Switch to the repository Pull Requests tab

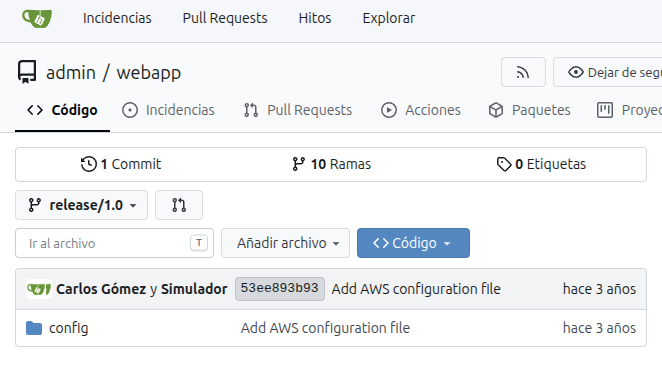pyautogui.click(x=298, y=110)
